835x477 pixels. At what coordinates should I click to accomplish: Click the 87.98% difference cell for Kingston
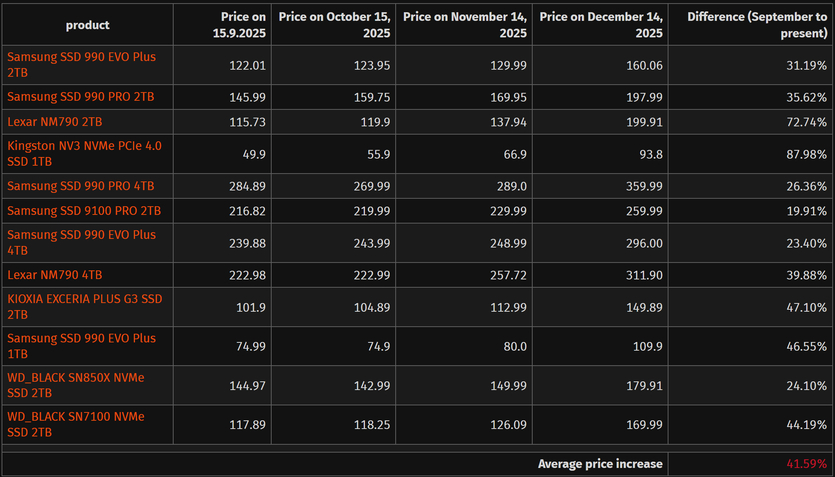[x=806, y=153]
